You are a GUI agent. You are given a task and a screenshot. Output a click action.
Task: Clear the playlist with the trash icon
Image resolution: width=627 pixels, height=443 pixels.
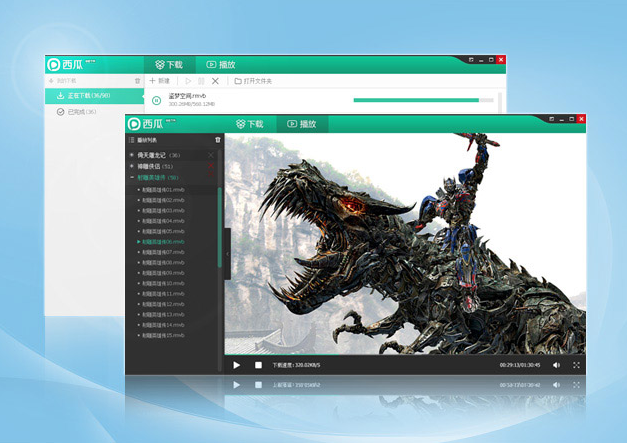pyautogui.click(x=218, y=140)
